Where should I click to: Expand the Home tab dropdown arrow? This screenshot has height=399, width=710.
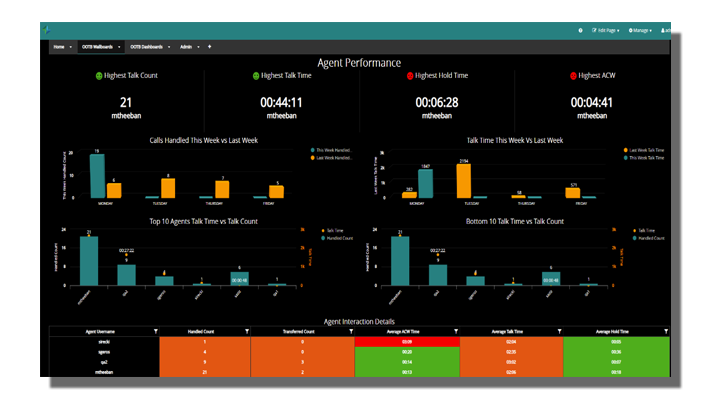tap(71, 47)
